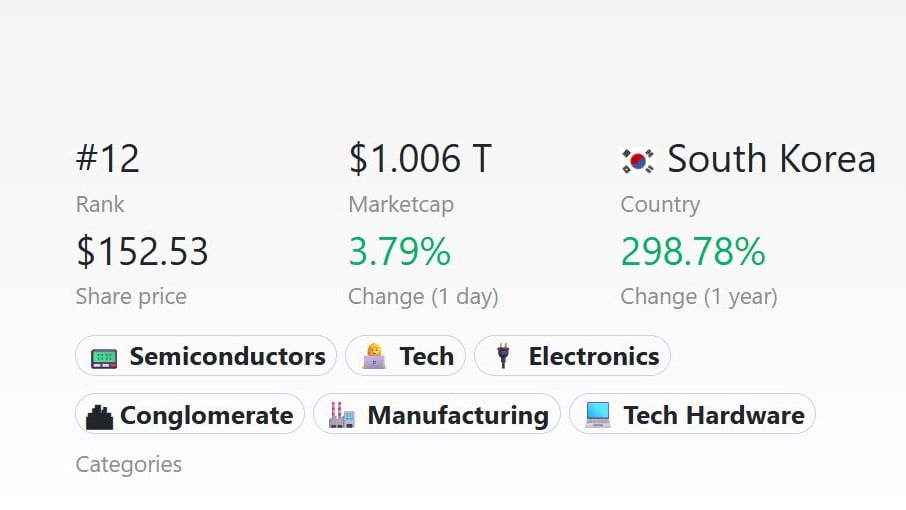Click the Tech person-at-laptop icon
Viewport: 906px width, 510px height.
[x=374, y=357]
